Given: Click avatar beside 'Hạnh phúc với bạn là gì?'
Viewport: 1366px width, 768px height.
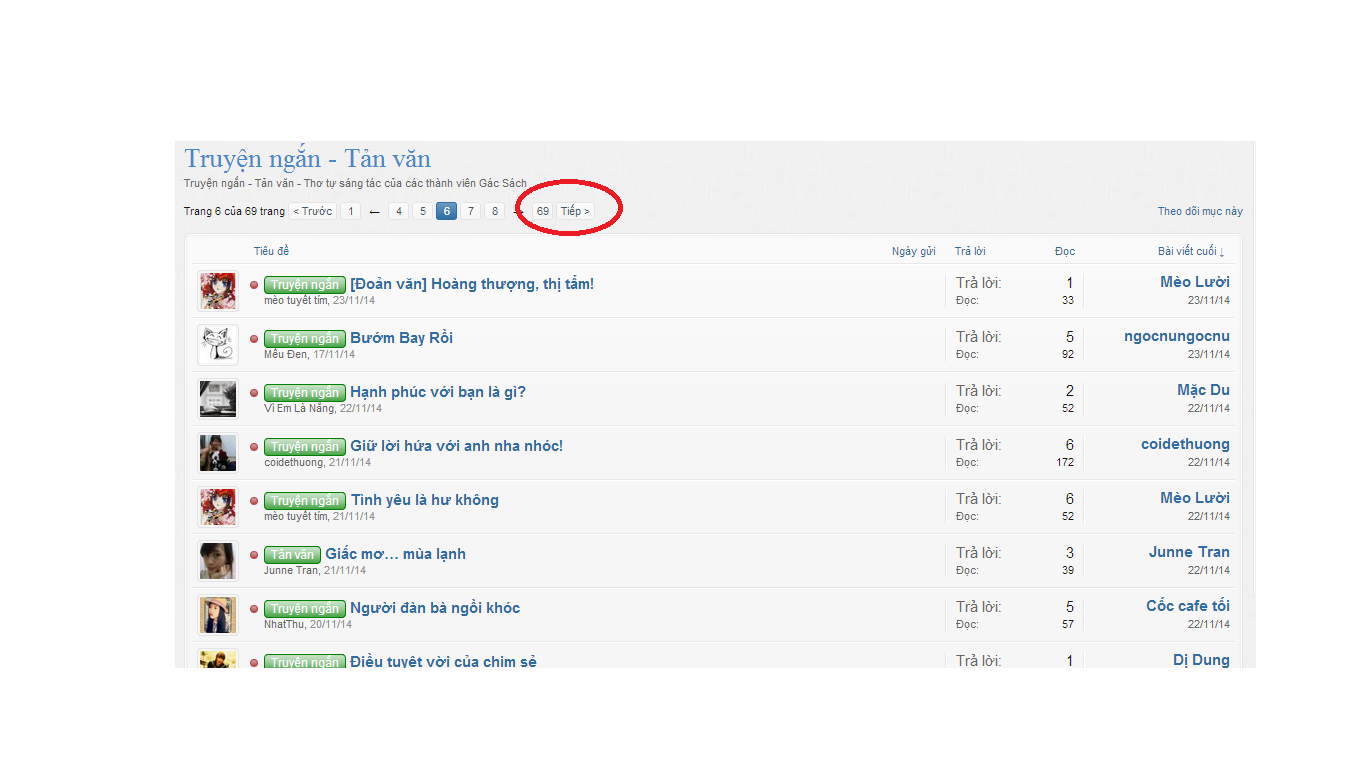Looking at the screenshot, I should pyautogui.click(x=218, y=399).
